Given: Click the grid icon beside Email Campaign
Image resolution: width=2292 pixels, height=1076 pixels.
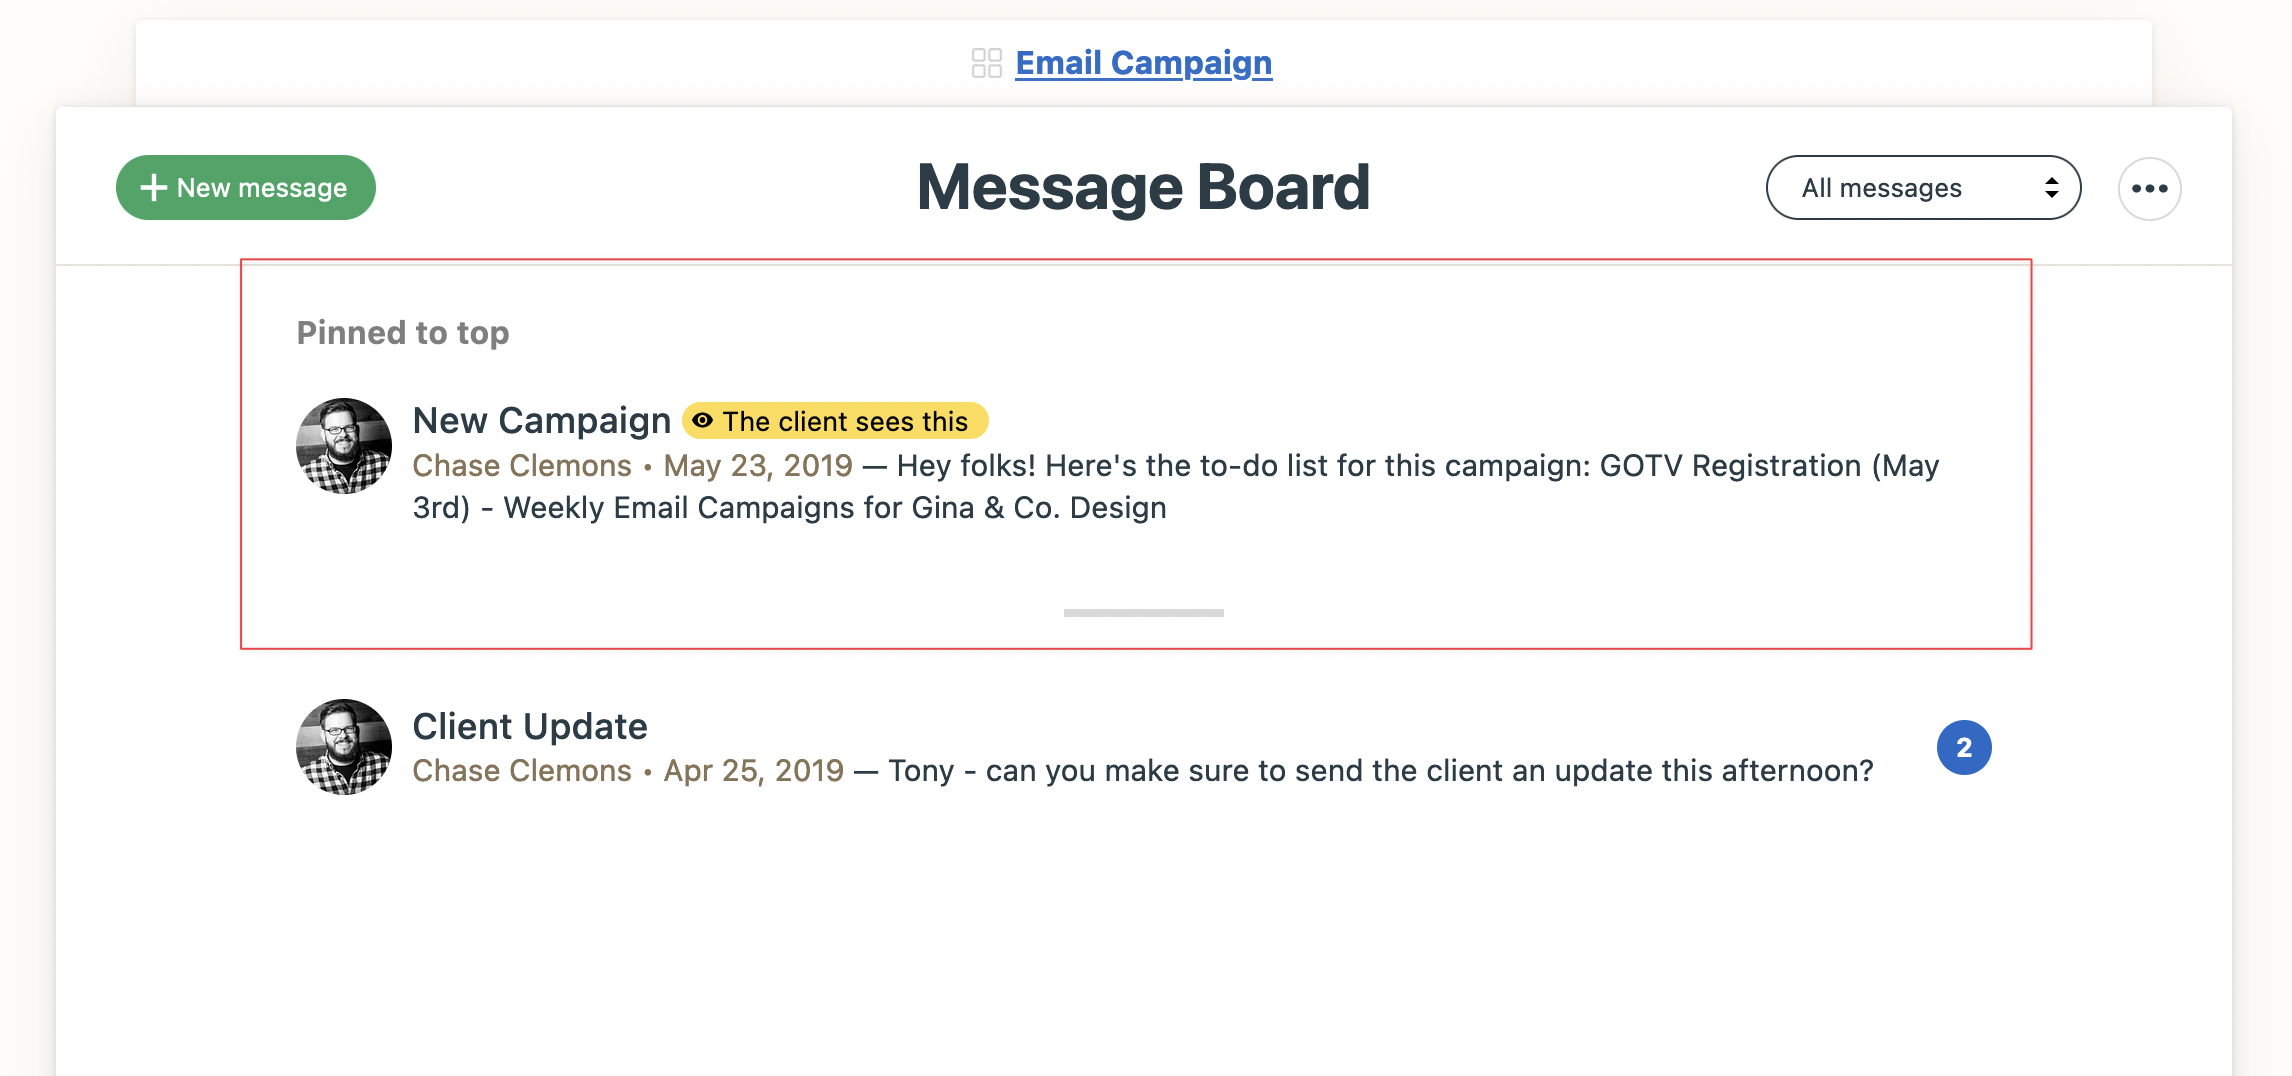Looking at the screenshot, I should (x=986, y=63).
